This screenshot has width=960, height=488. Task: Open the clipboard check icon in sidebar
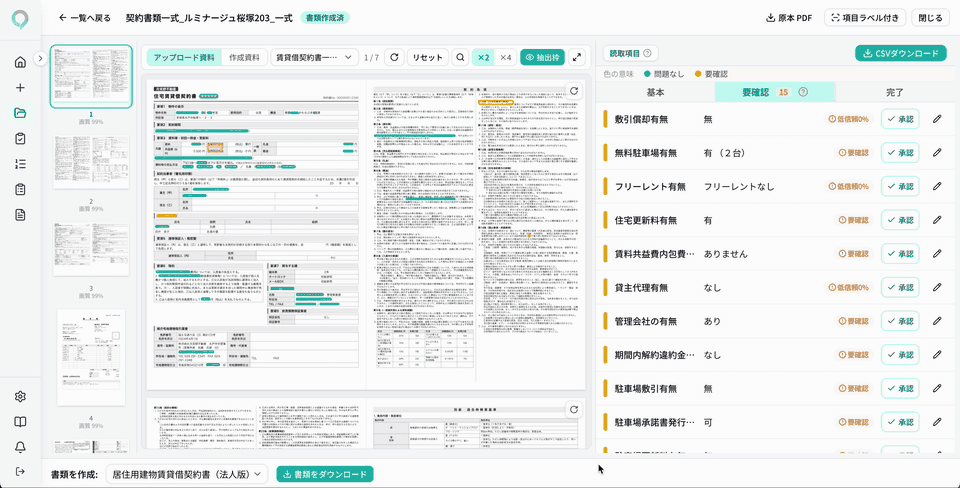pos(20,138)
